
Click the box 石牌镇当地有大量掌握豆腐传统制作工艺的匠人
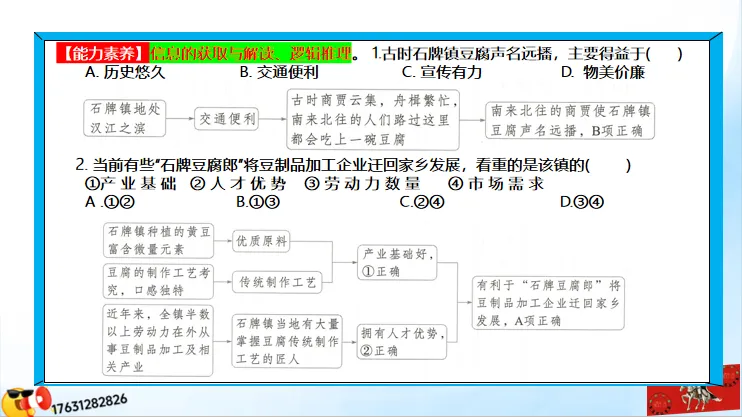[287, 341]
